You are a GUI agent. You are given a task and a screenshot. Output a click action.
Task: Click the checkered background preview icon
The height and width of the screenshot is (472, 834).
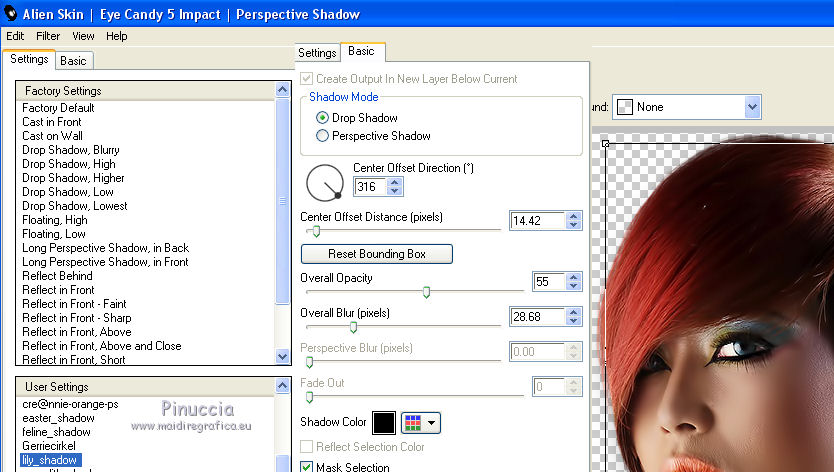[x=624, y=107]
